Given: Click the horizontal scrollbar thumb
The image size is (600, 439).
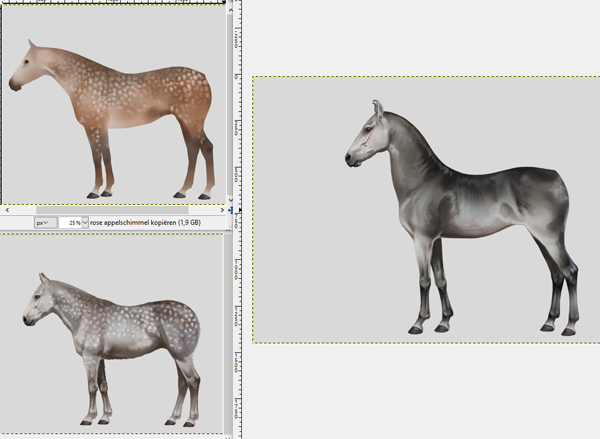Looking at the screenshot, I should click(x=110, y=211).
